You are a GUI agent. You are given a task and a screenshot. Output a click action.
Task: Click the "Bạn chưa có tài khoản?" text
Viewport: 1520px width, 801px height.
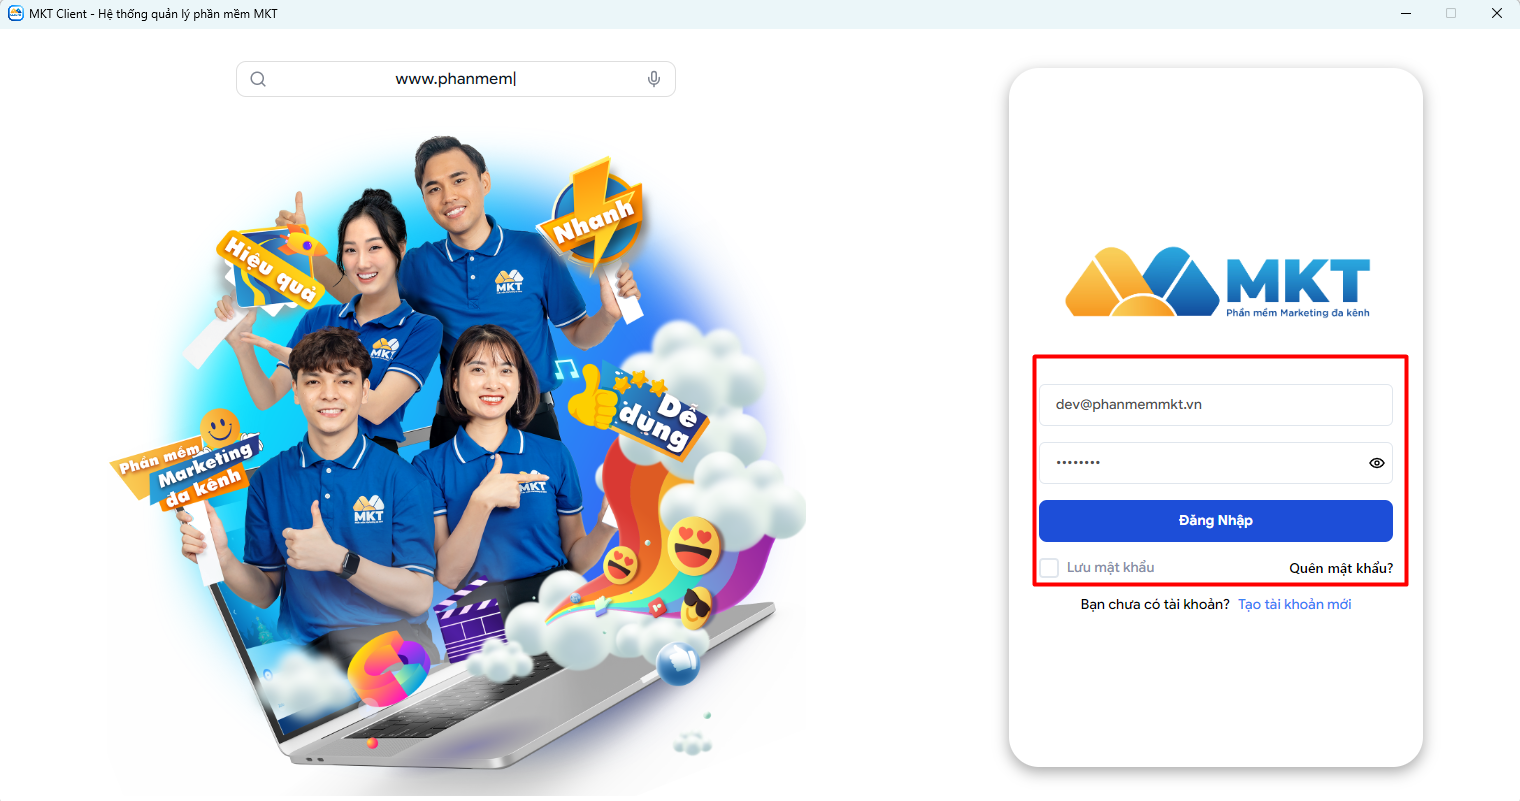click(x=1155, y=604)
